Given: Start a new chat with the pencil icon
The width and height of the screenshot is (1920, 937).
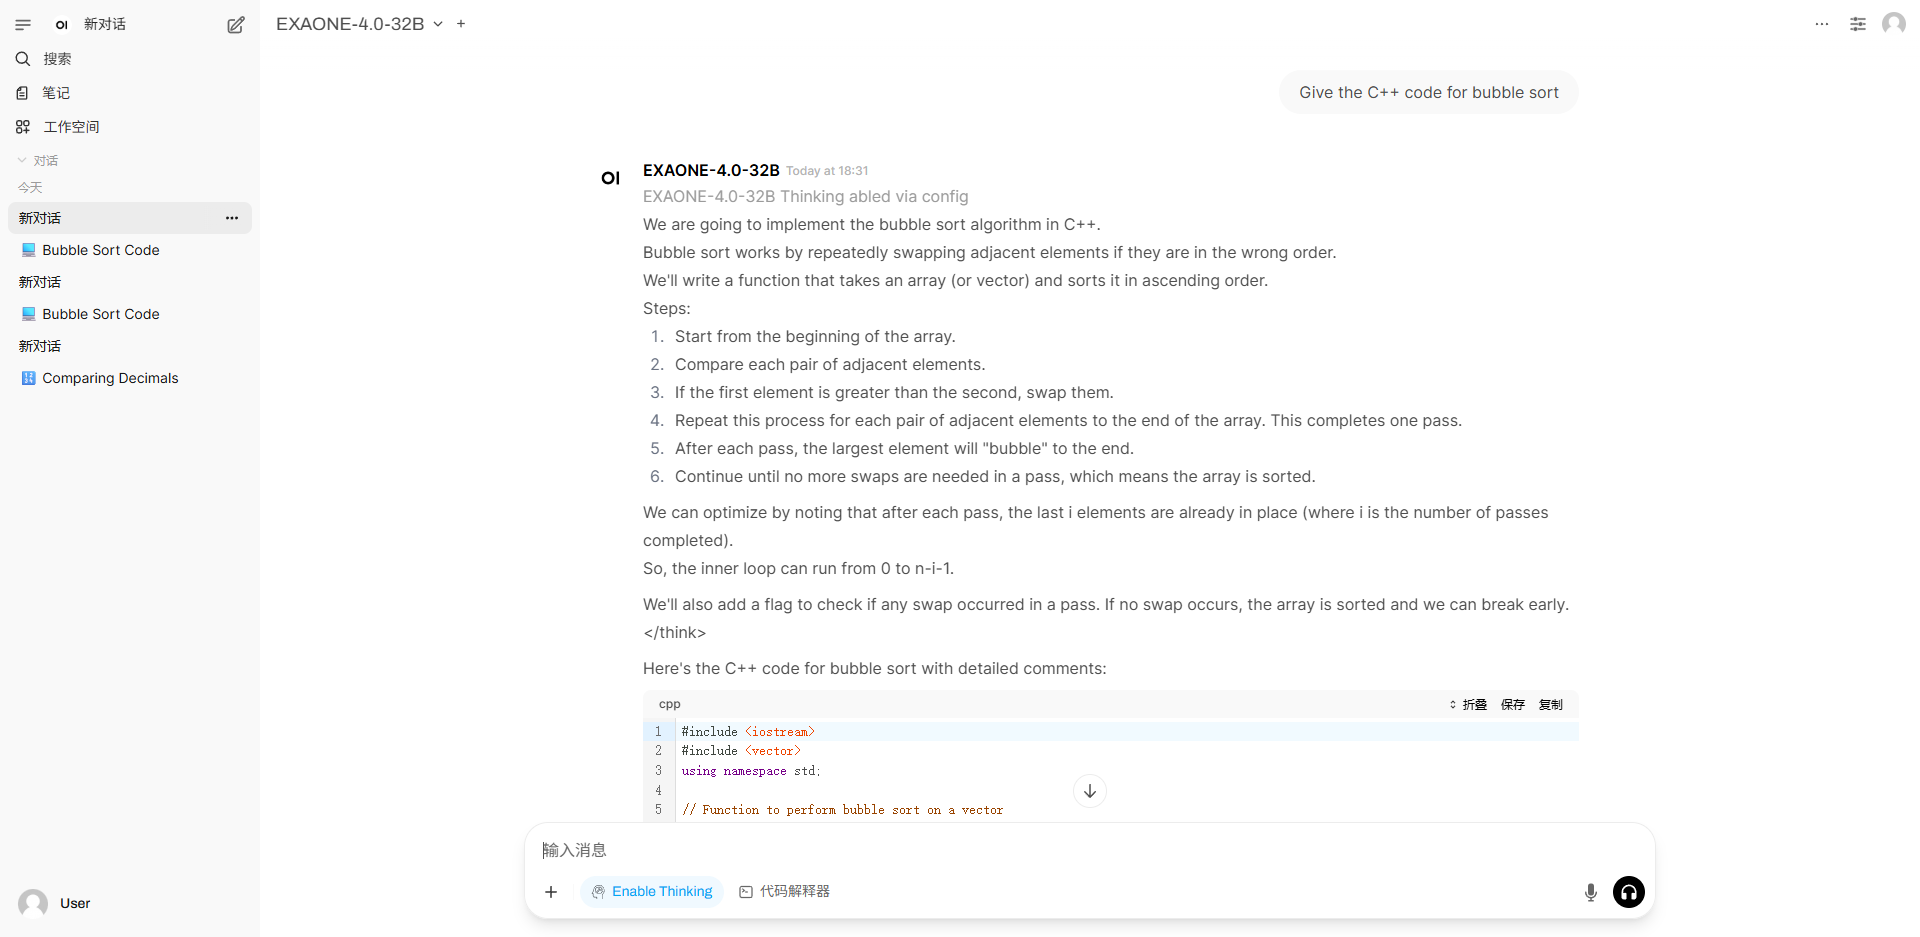Looking at the screenshot, I should (236, 25).
